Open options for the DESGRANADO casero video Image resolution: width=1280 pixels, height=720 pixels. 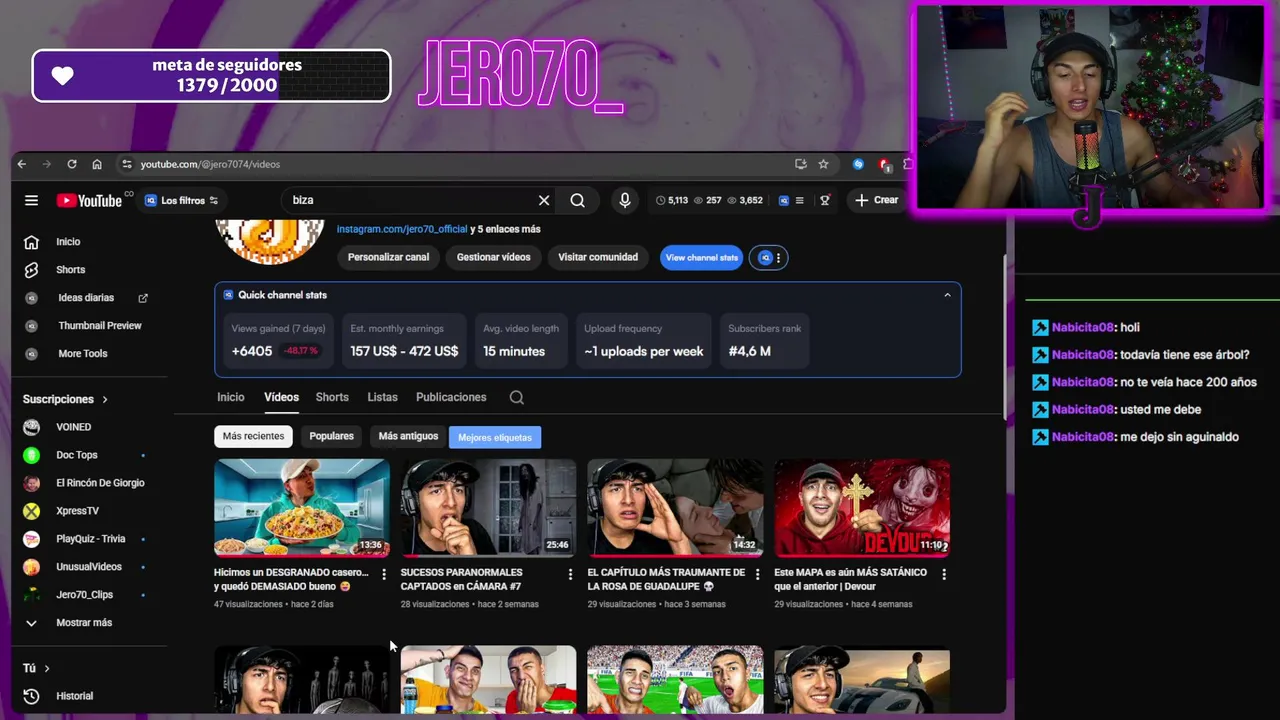384,574
